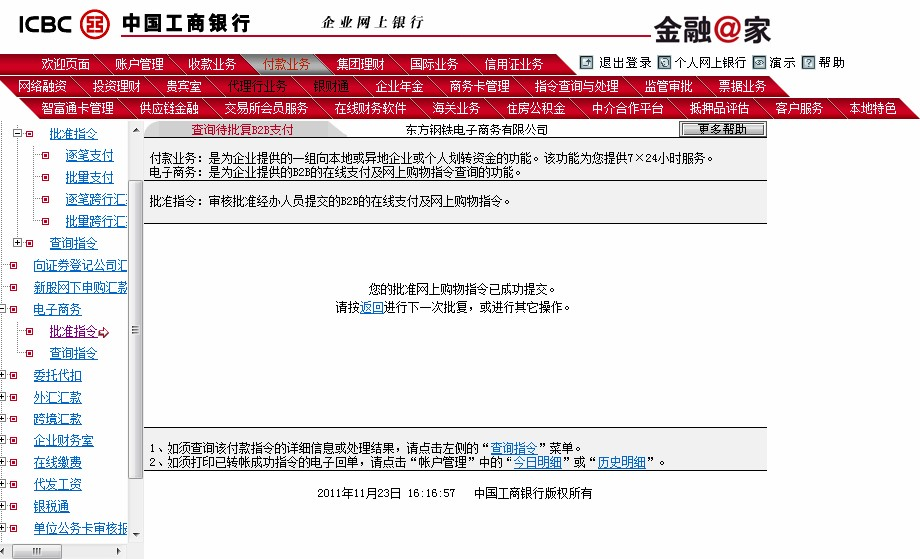The height and width of the screenshot is (559, 920).
Task: Open the 银财通 tab
Action: point(331,86)
